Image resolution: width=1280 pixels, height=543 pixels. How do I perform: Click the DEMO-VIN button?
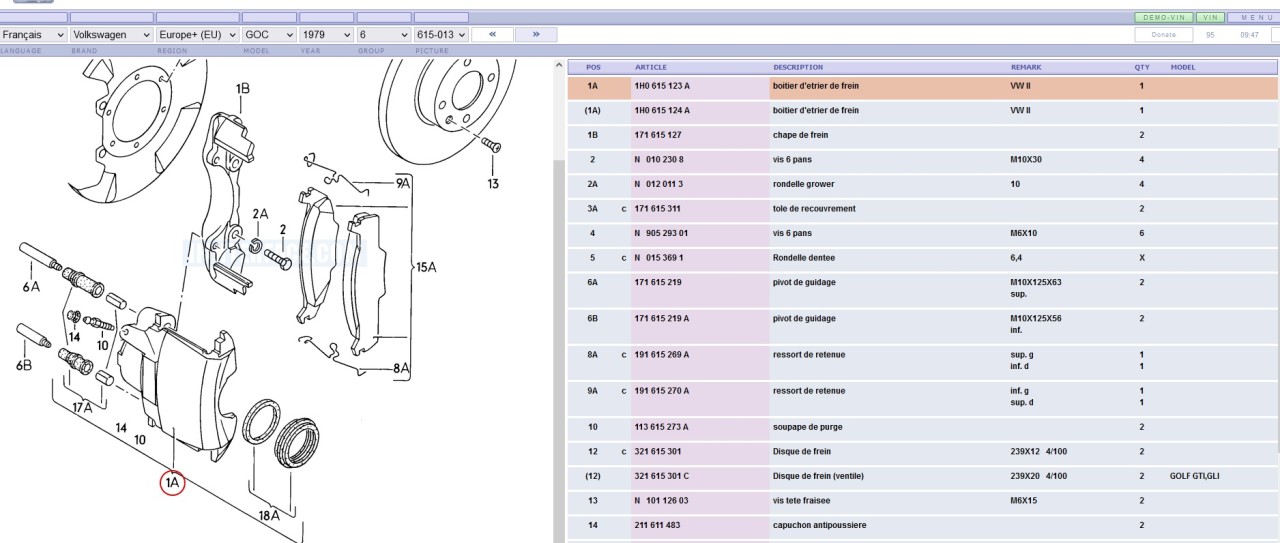(x=1163, y=17)
